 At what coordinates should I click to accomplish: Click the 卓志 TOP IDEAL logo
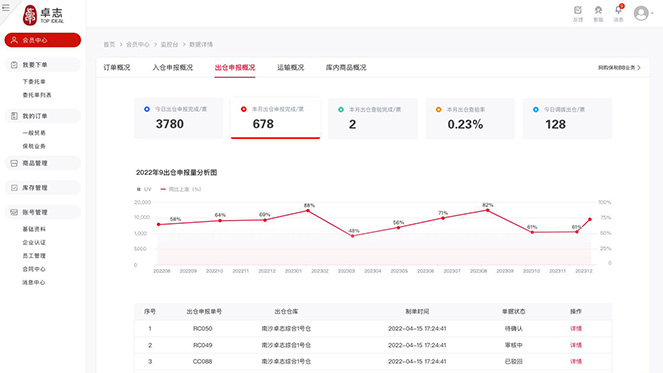coord(43,15)
